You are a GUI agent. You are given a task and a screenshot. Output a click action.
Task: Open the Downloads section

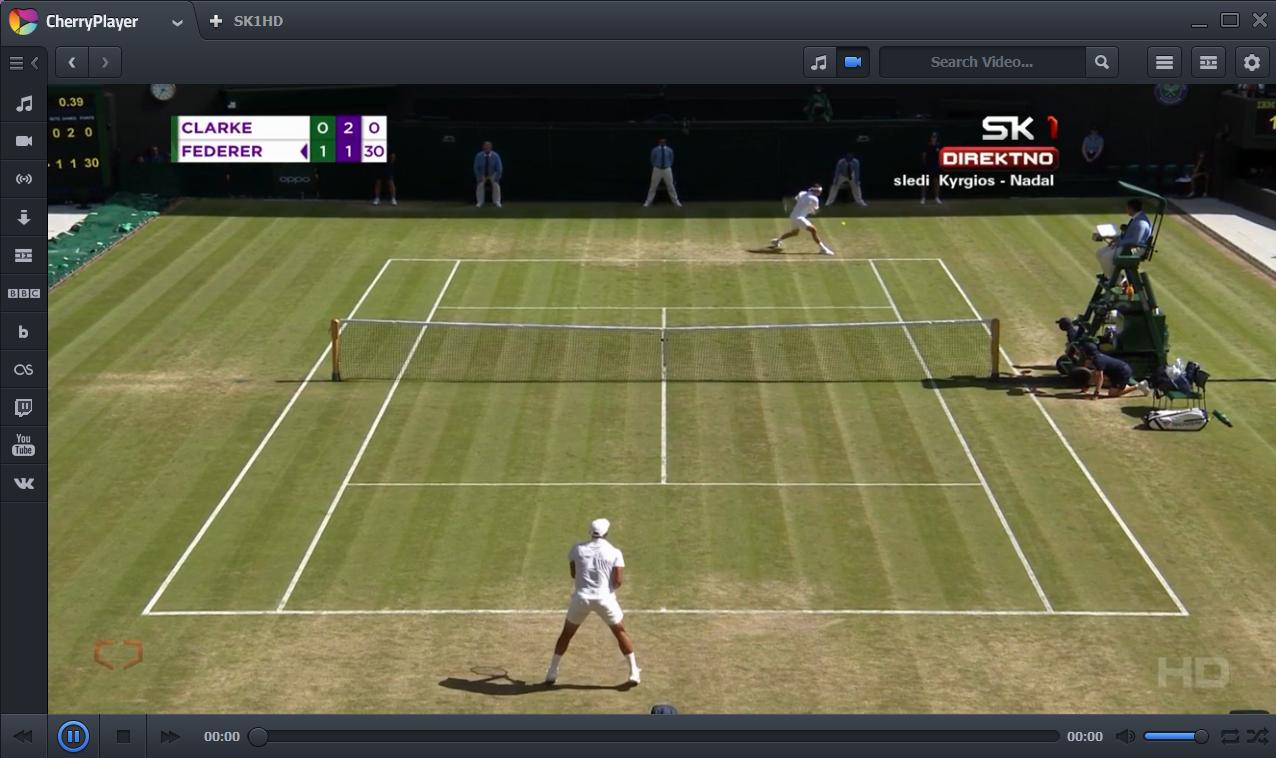tap(24, 217)
